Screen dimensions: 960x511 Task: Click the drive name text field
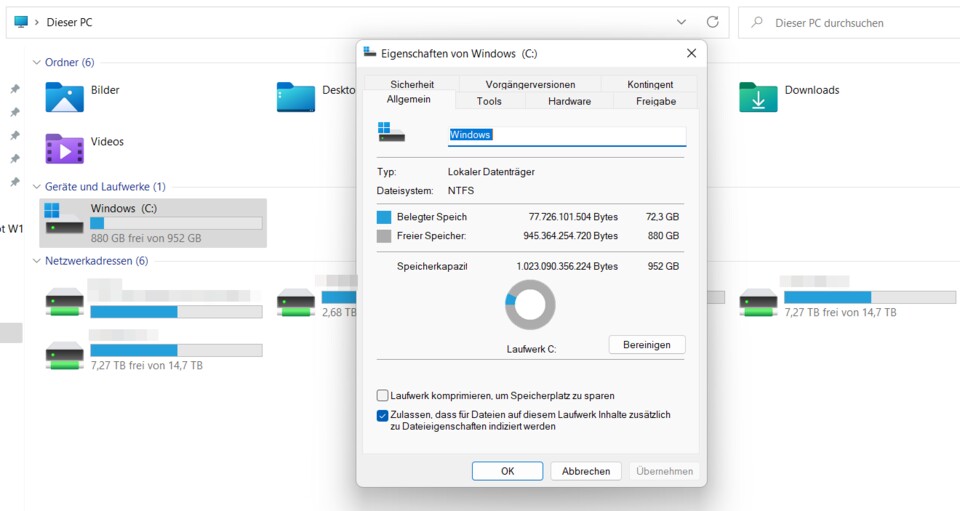coord(566,135)
